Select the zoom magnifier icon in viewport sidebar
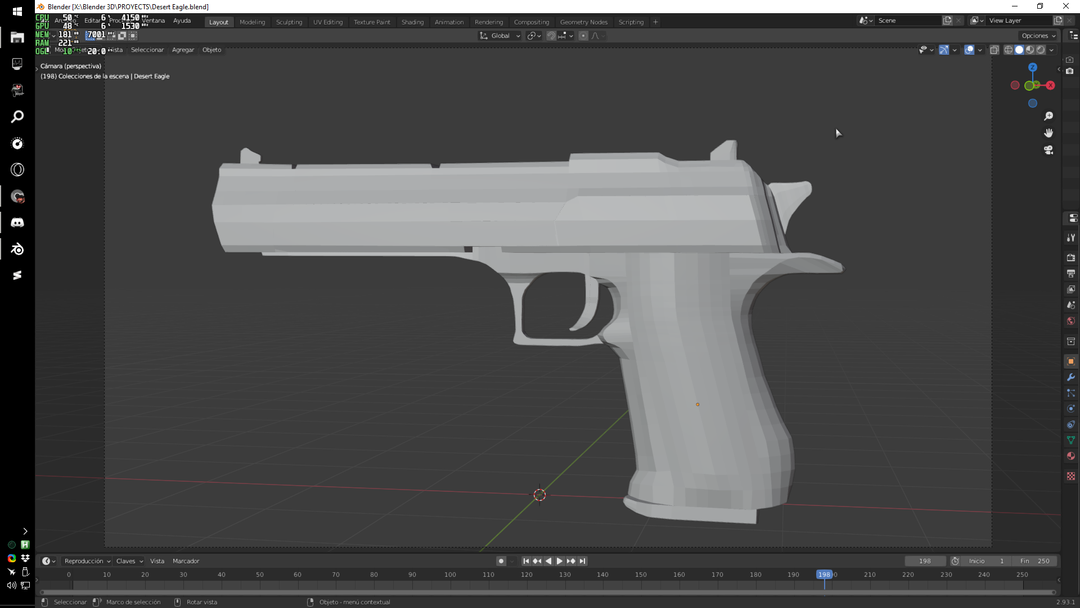 click(x=1049, y=114)
